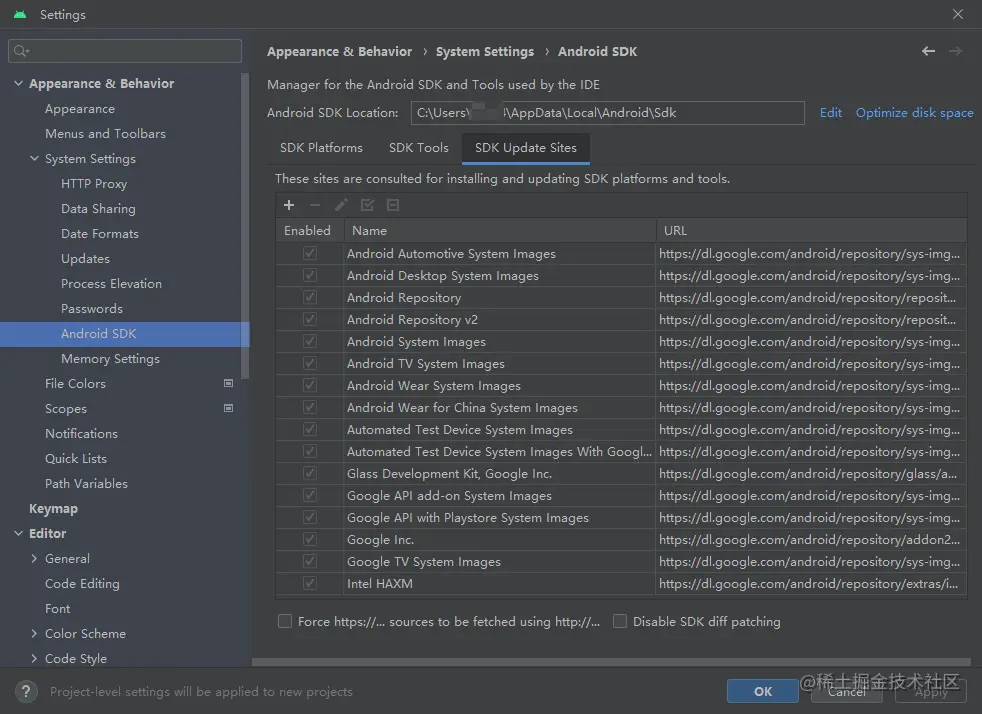This screenshot has height=714, width=982.
Task: Expand the General node under Editor
Action: pos(35,559)
